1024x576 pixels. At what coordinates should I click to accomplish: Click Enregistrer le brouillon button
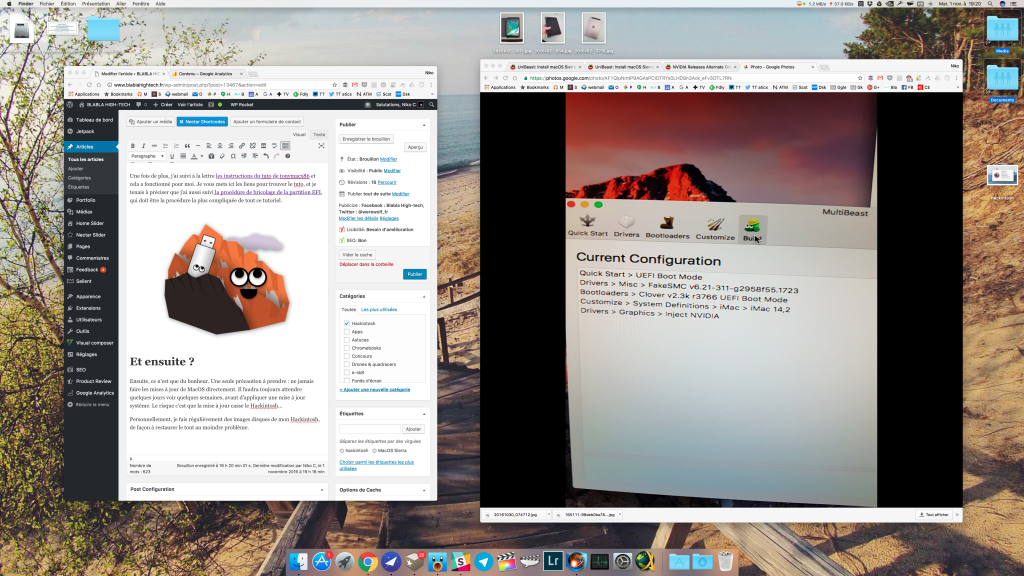coord(366,139)
